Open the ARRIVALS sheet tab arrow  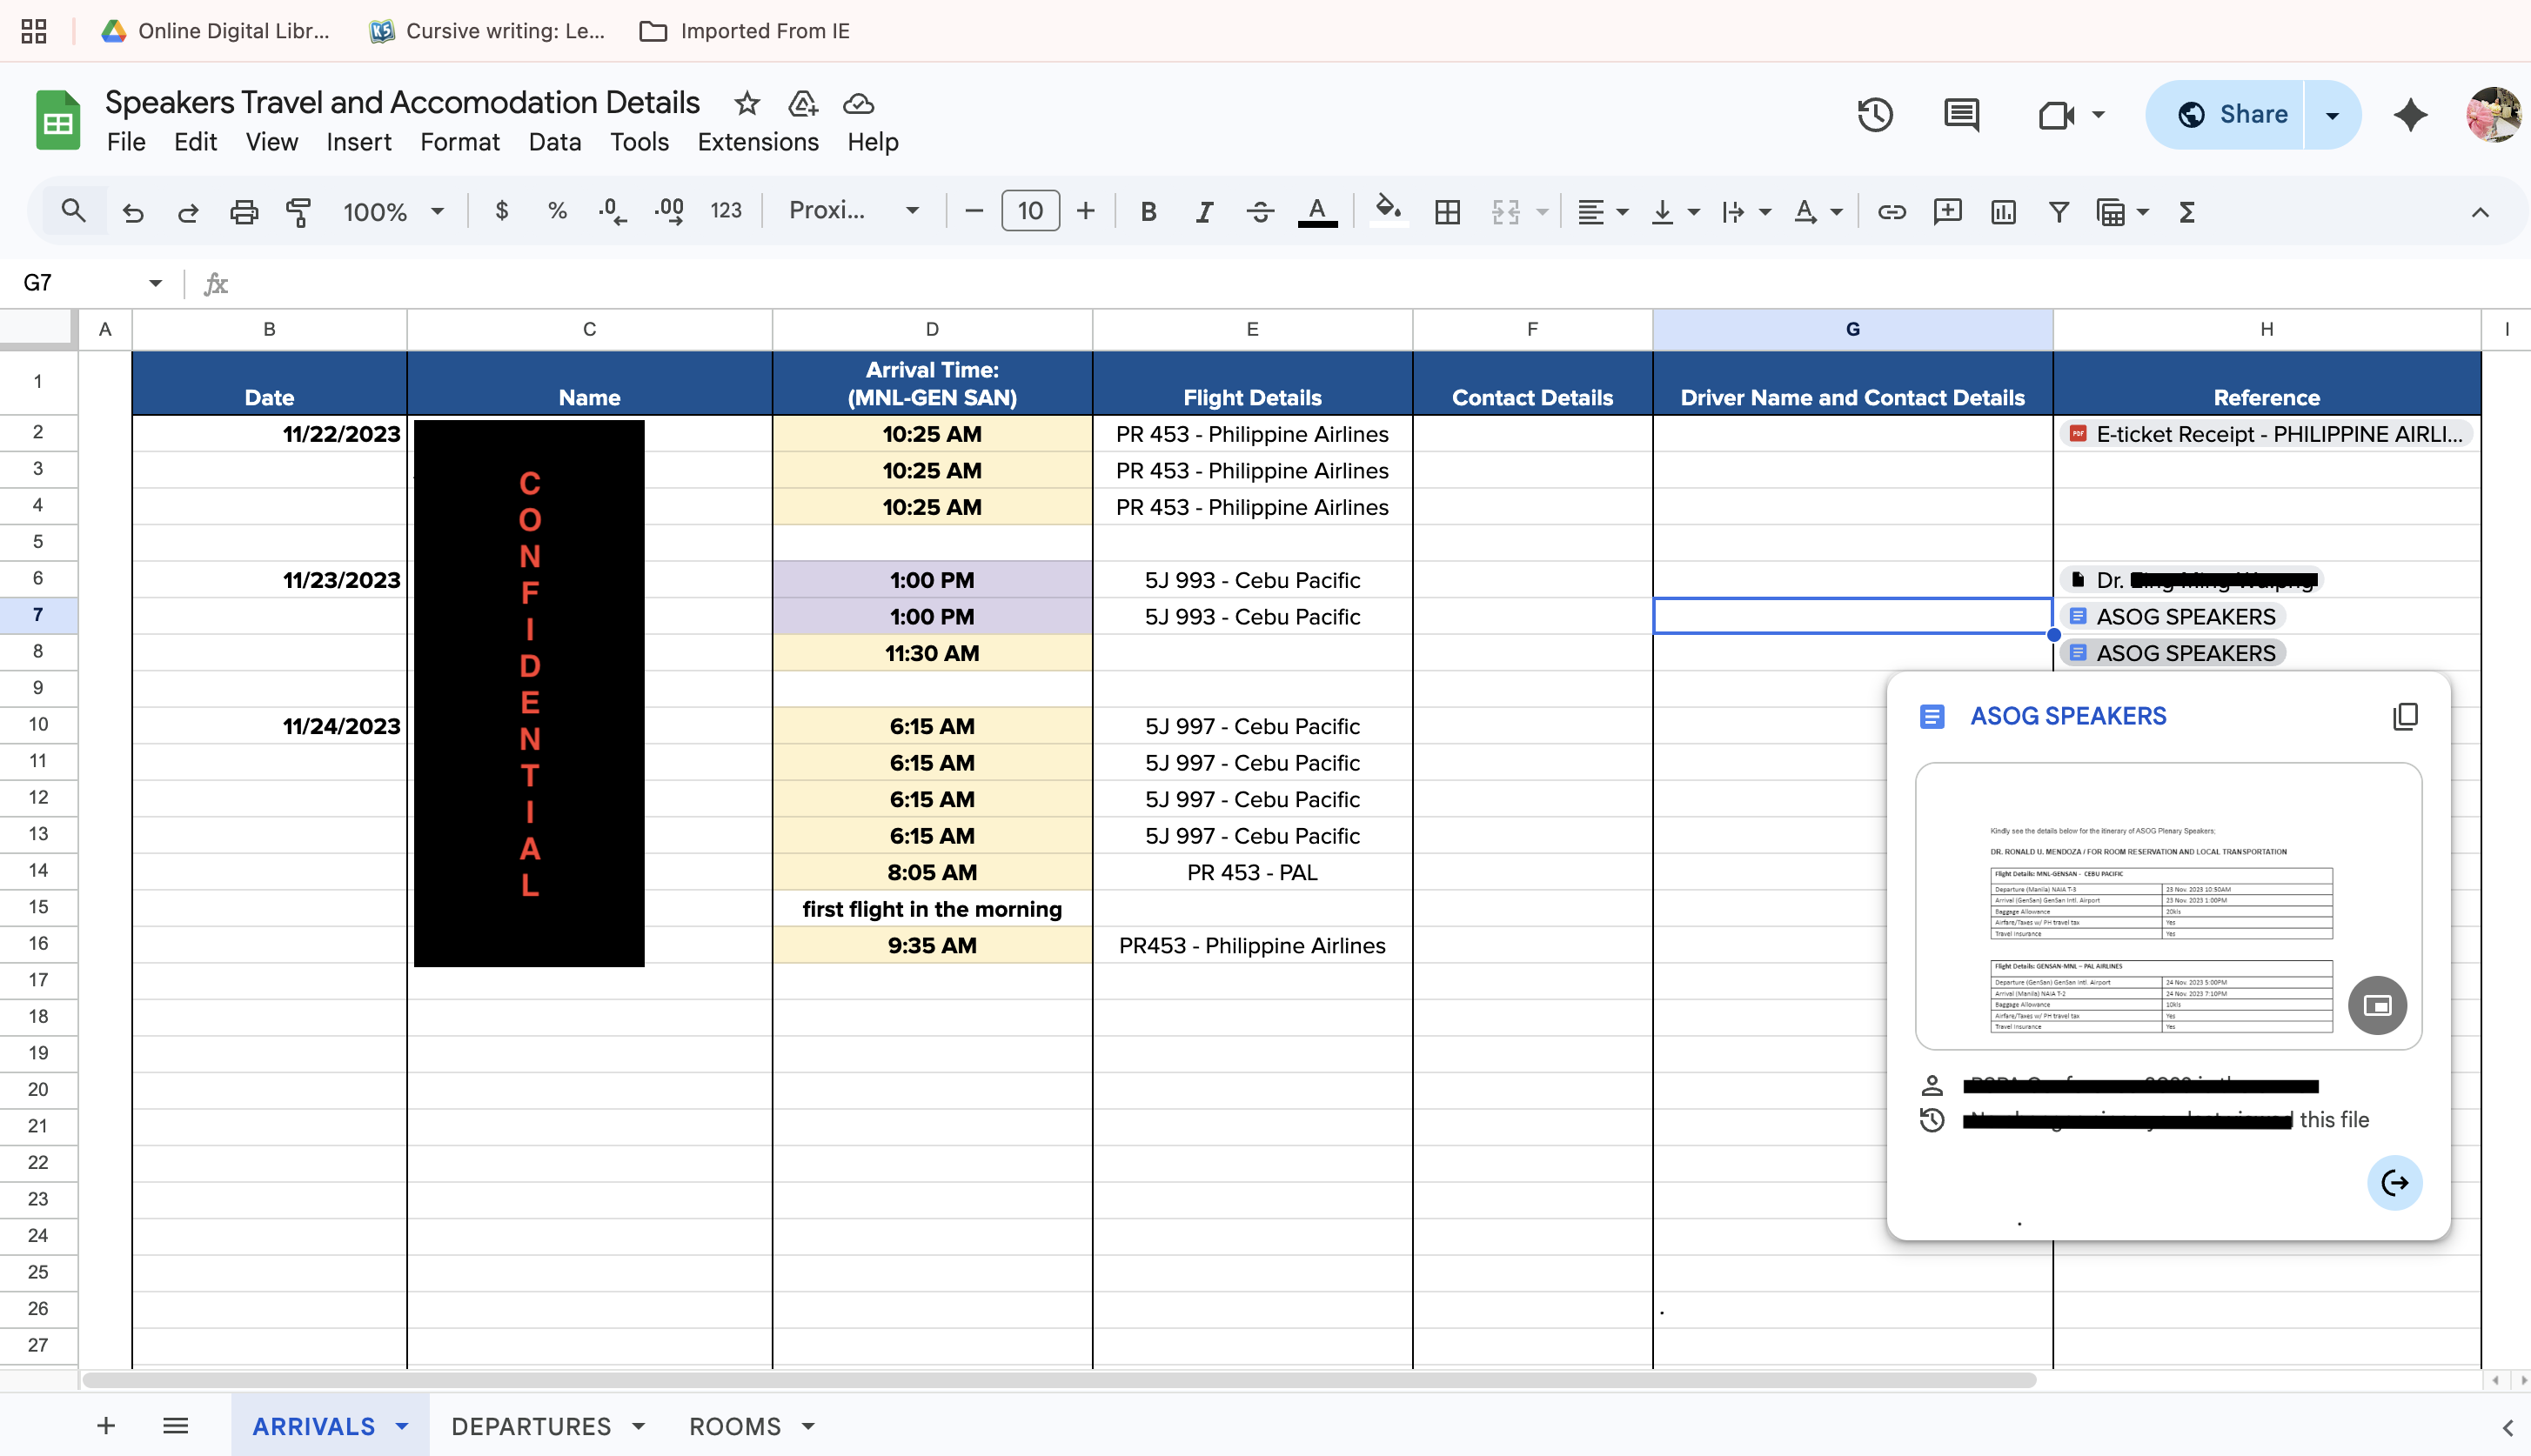click(x=402, y=1426)
